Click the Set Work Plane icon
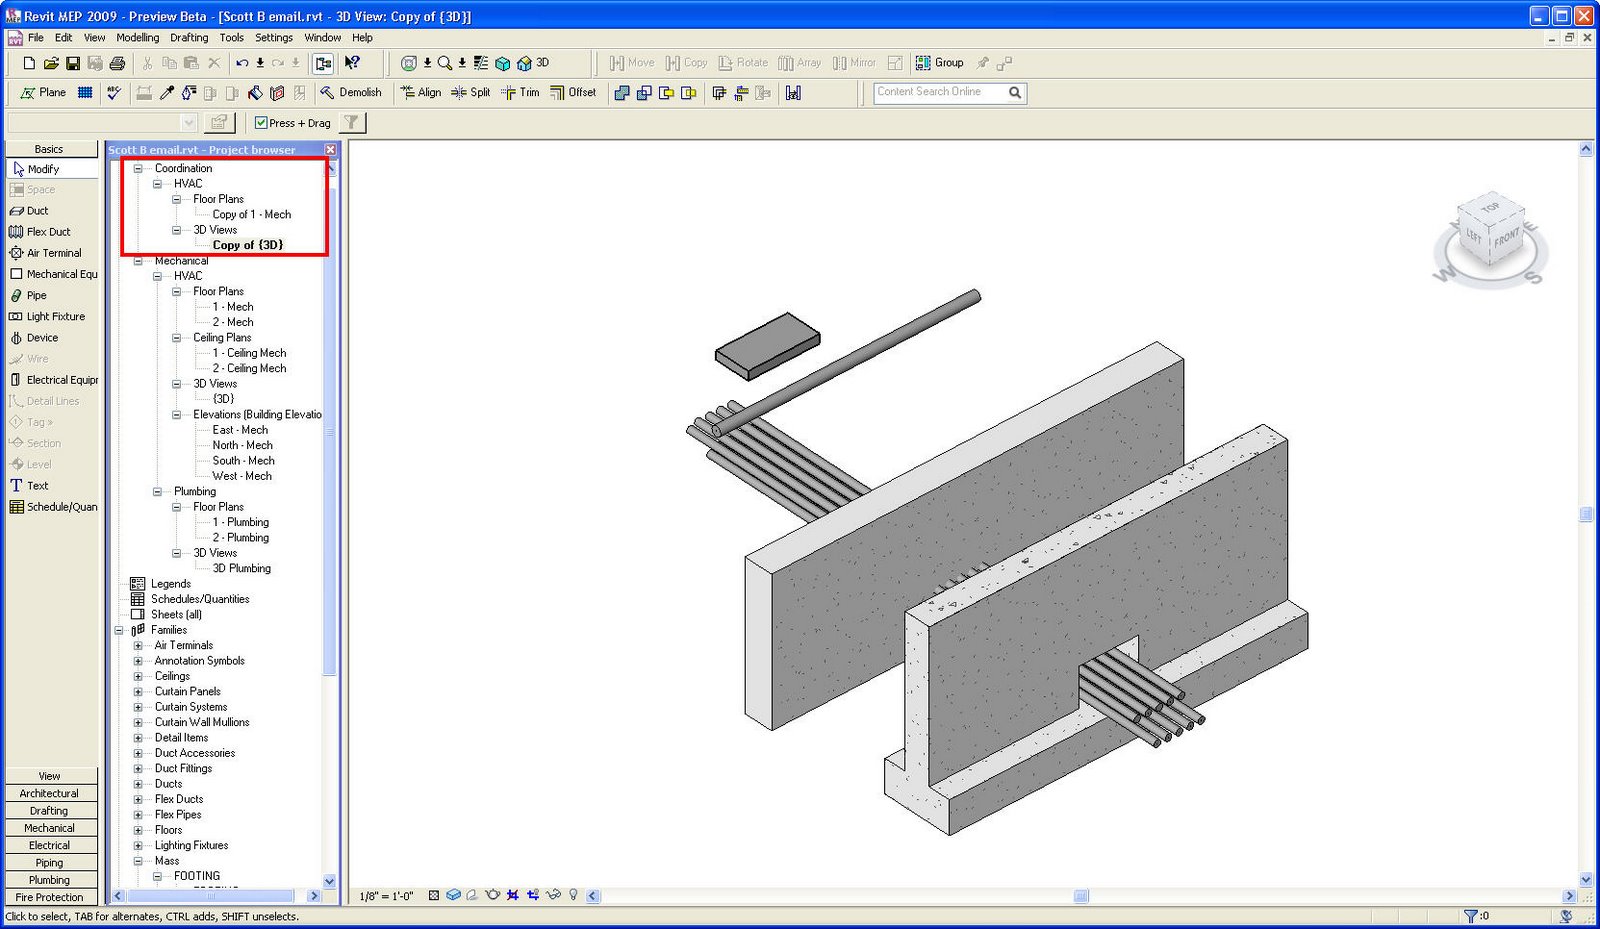 click(43, 93)
